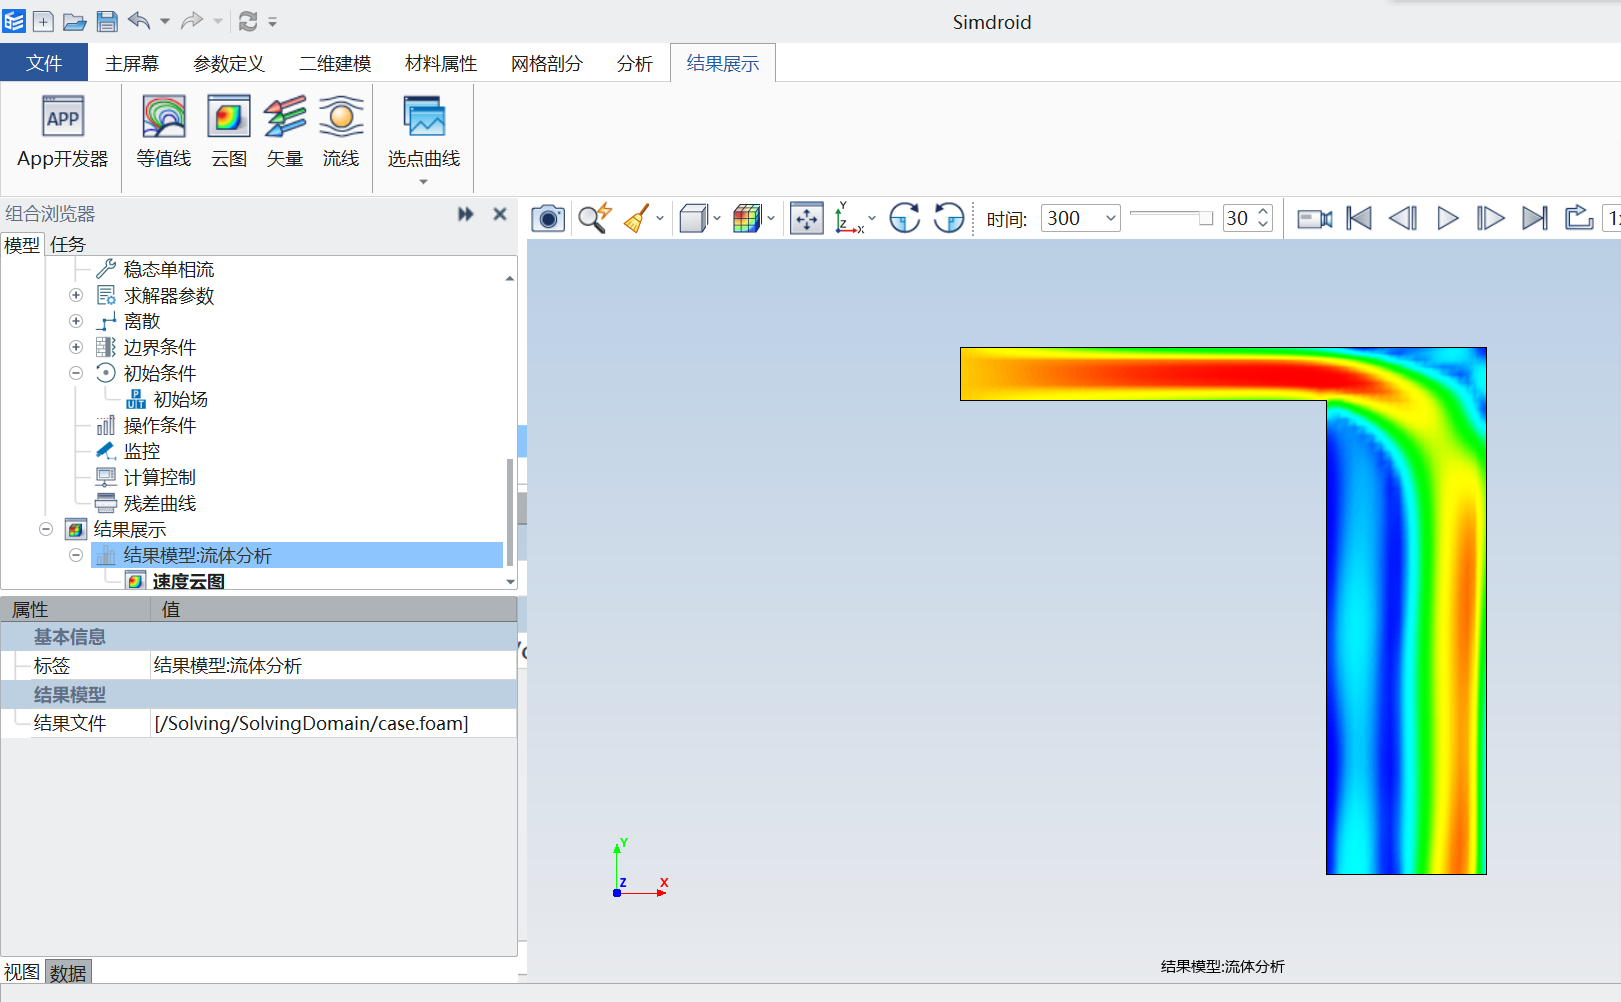Open the 选点曲线 point curve tool
This screenshot has width=1621, height=1002.
(424, 139)
